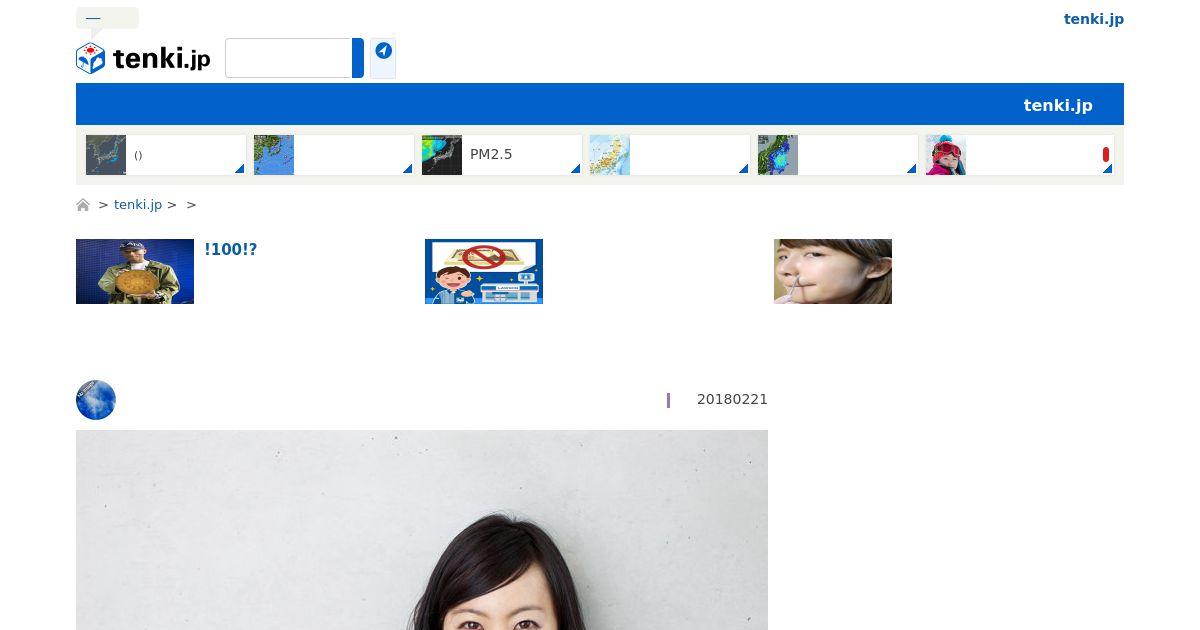This screenshot has height=630, width=1200.
Task: Open the no-cash cartoon thumbnail
Action: (484, 271)
